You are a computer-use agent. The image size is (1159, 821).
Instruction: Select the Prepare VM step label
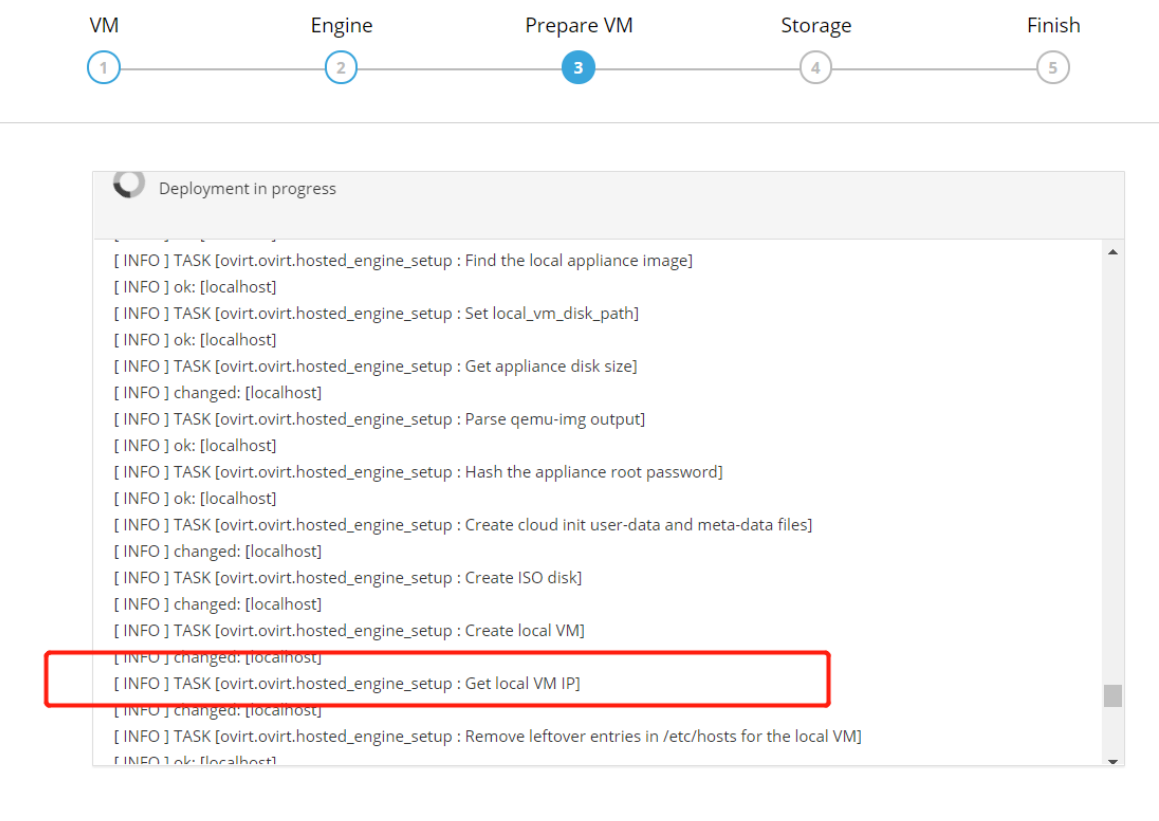578,26
